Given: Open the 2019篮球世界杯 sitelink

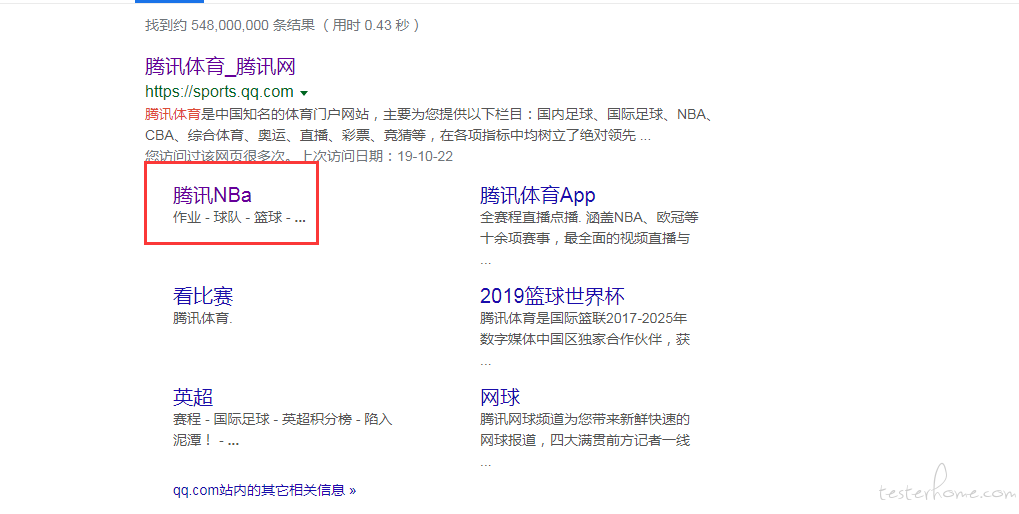Looking at the screenshot, I should tap(552, 296).
